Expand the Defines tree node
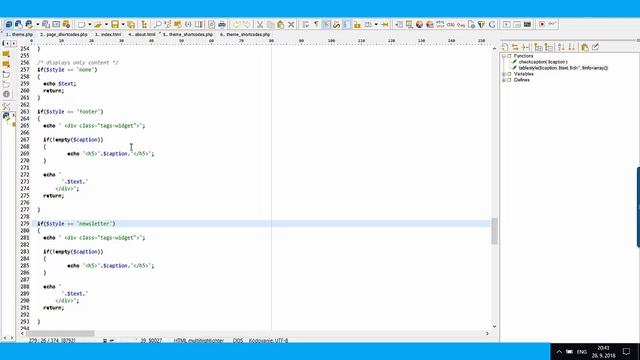Image resolution: width=640 pixels, height=360 pixels. (504, 80)
